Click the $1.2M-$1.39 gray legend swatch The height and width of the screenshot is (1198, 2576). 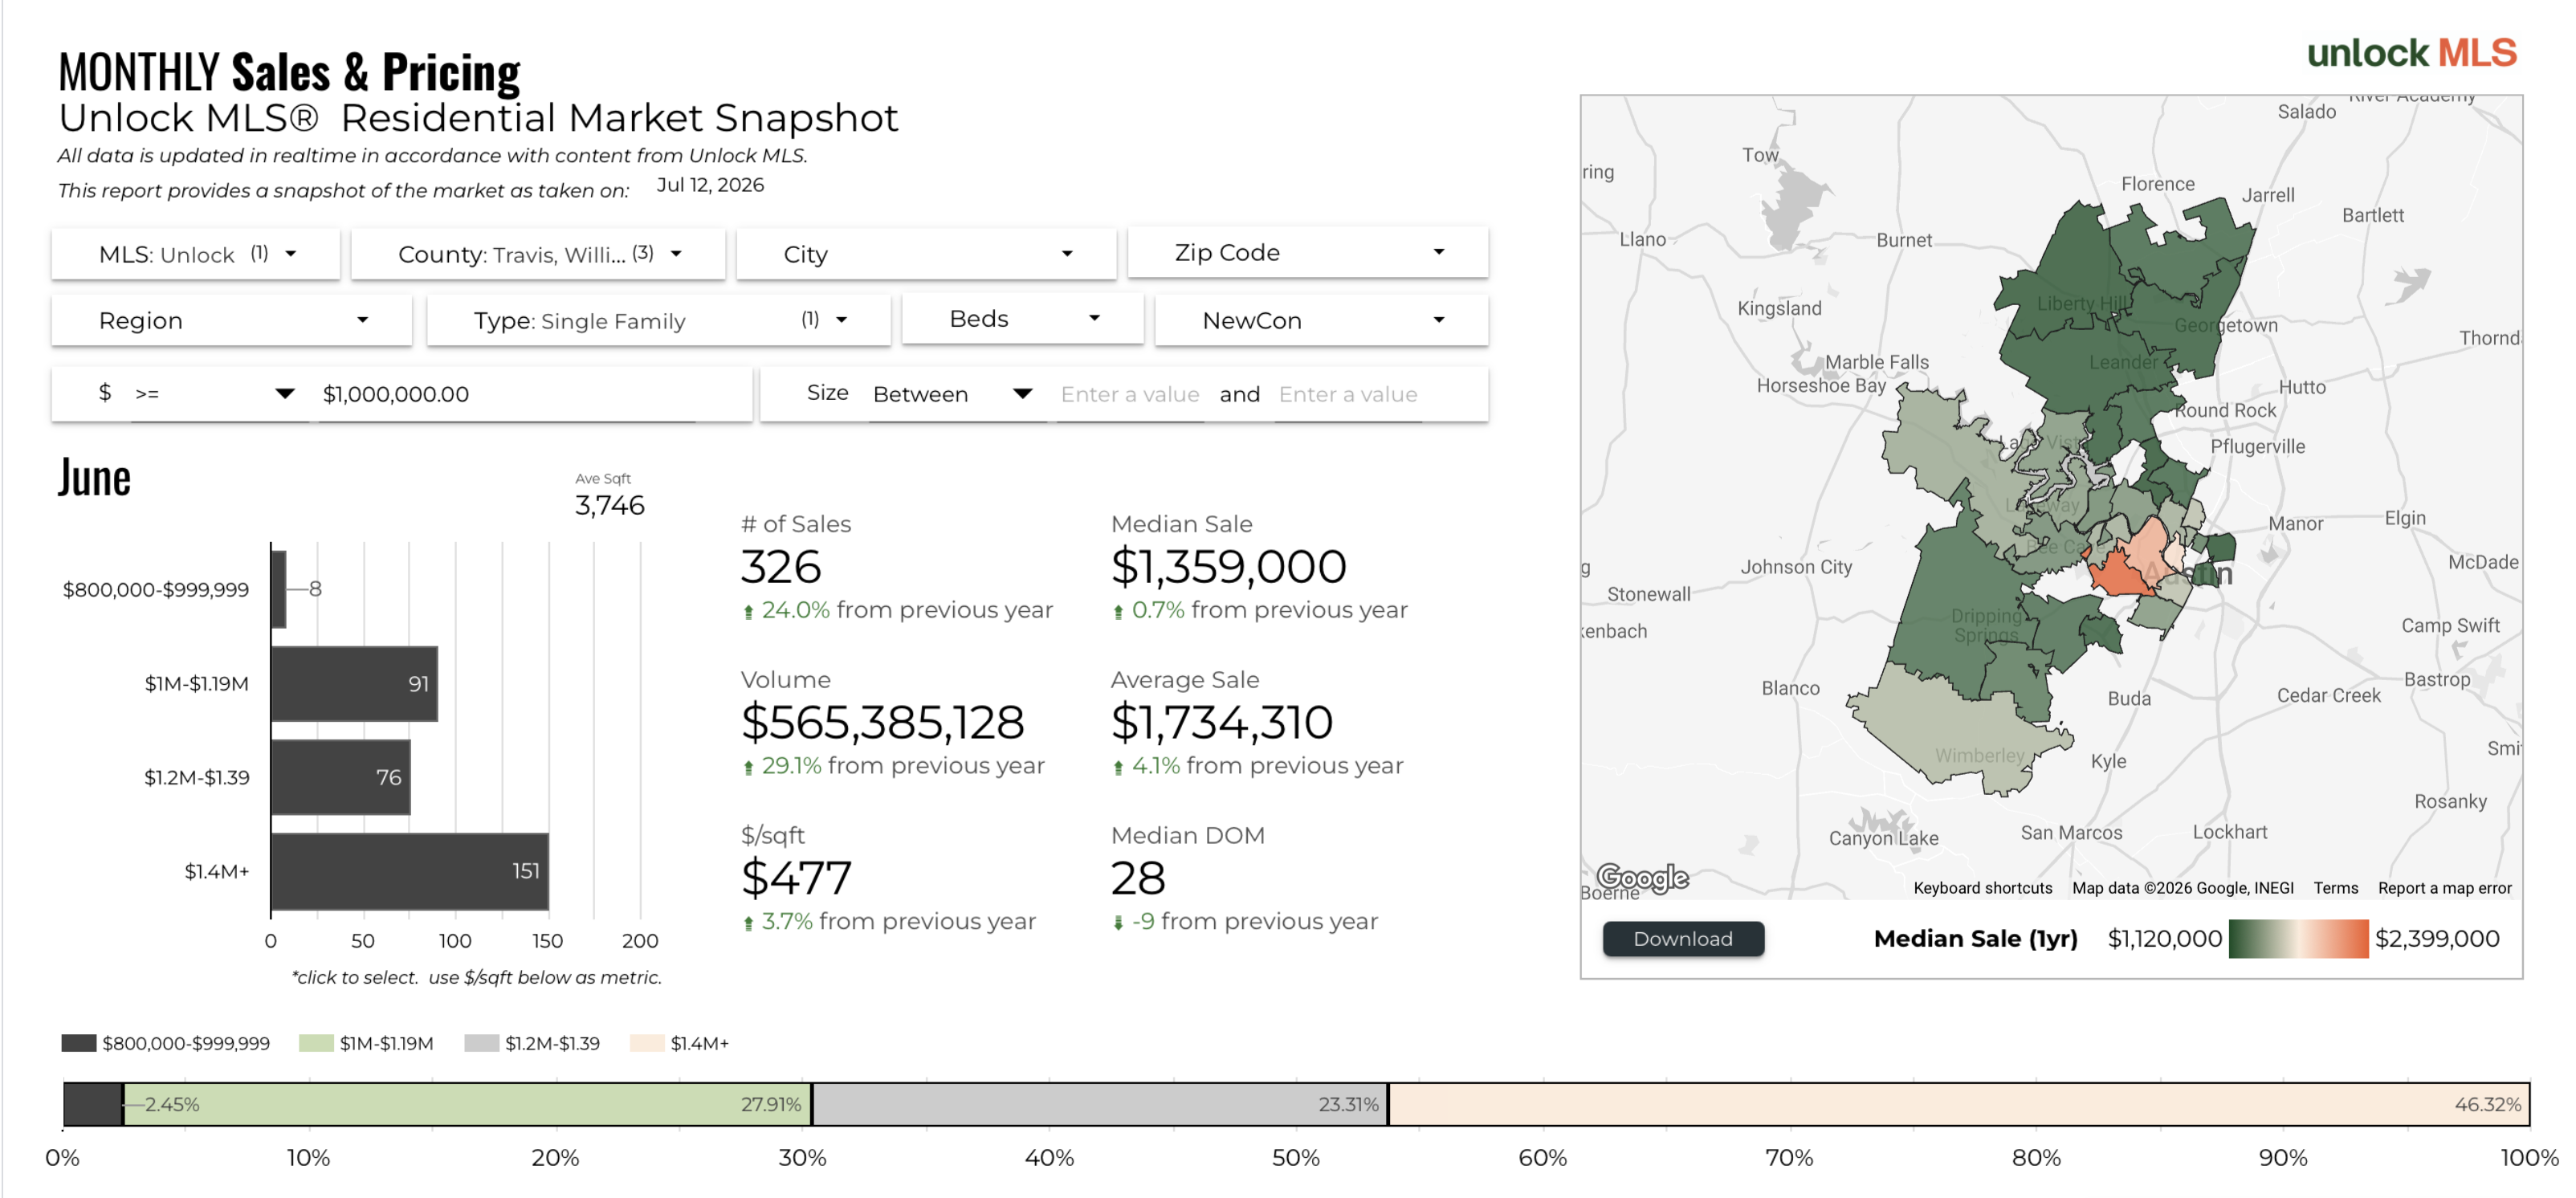point(482,1043)
